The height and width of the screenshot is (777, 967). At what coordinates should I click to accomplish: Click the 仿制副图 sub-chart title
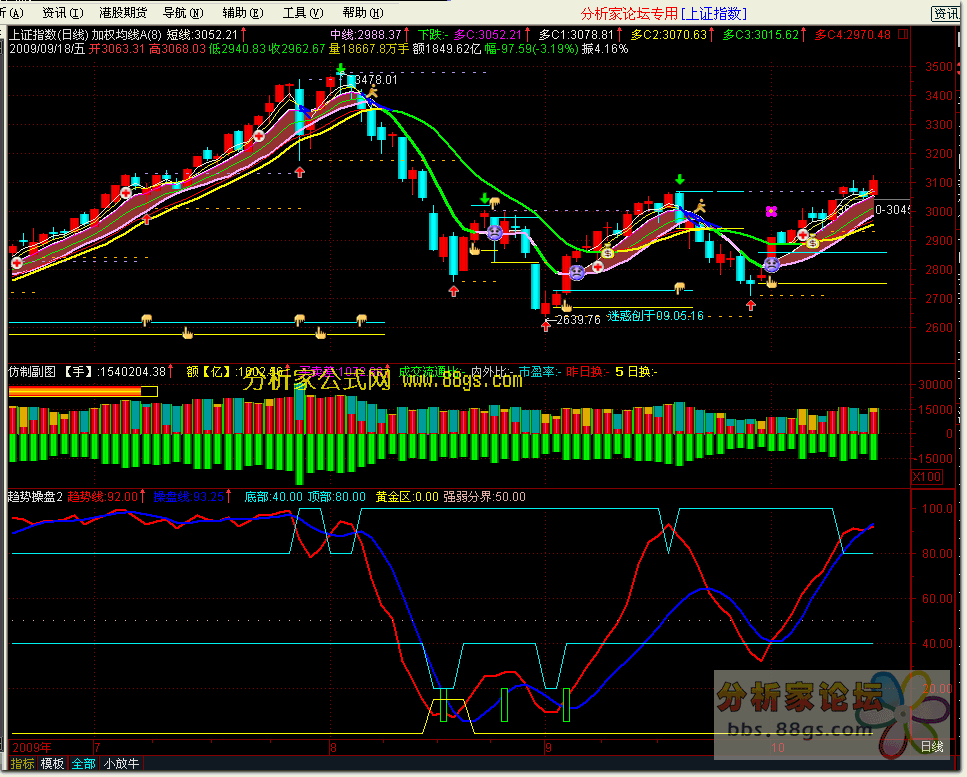coord(31,371)
